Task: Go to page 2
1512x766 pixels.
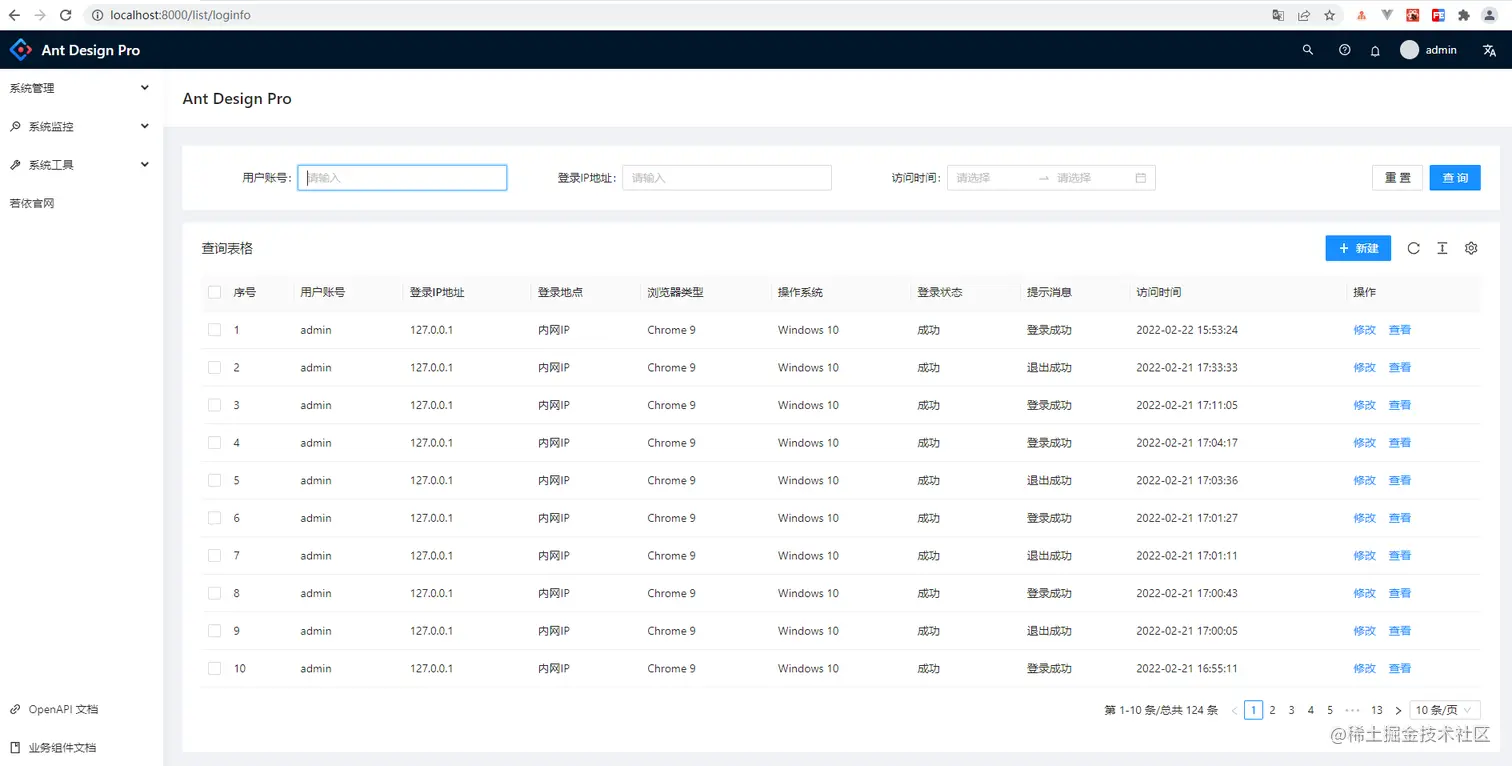Action: point(1273,710)
